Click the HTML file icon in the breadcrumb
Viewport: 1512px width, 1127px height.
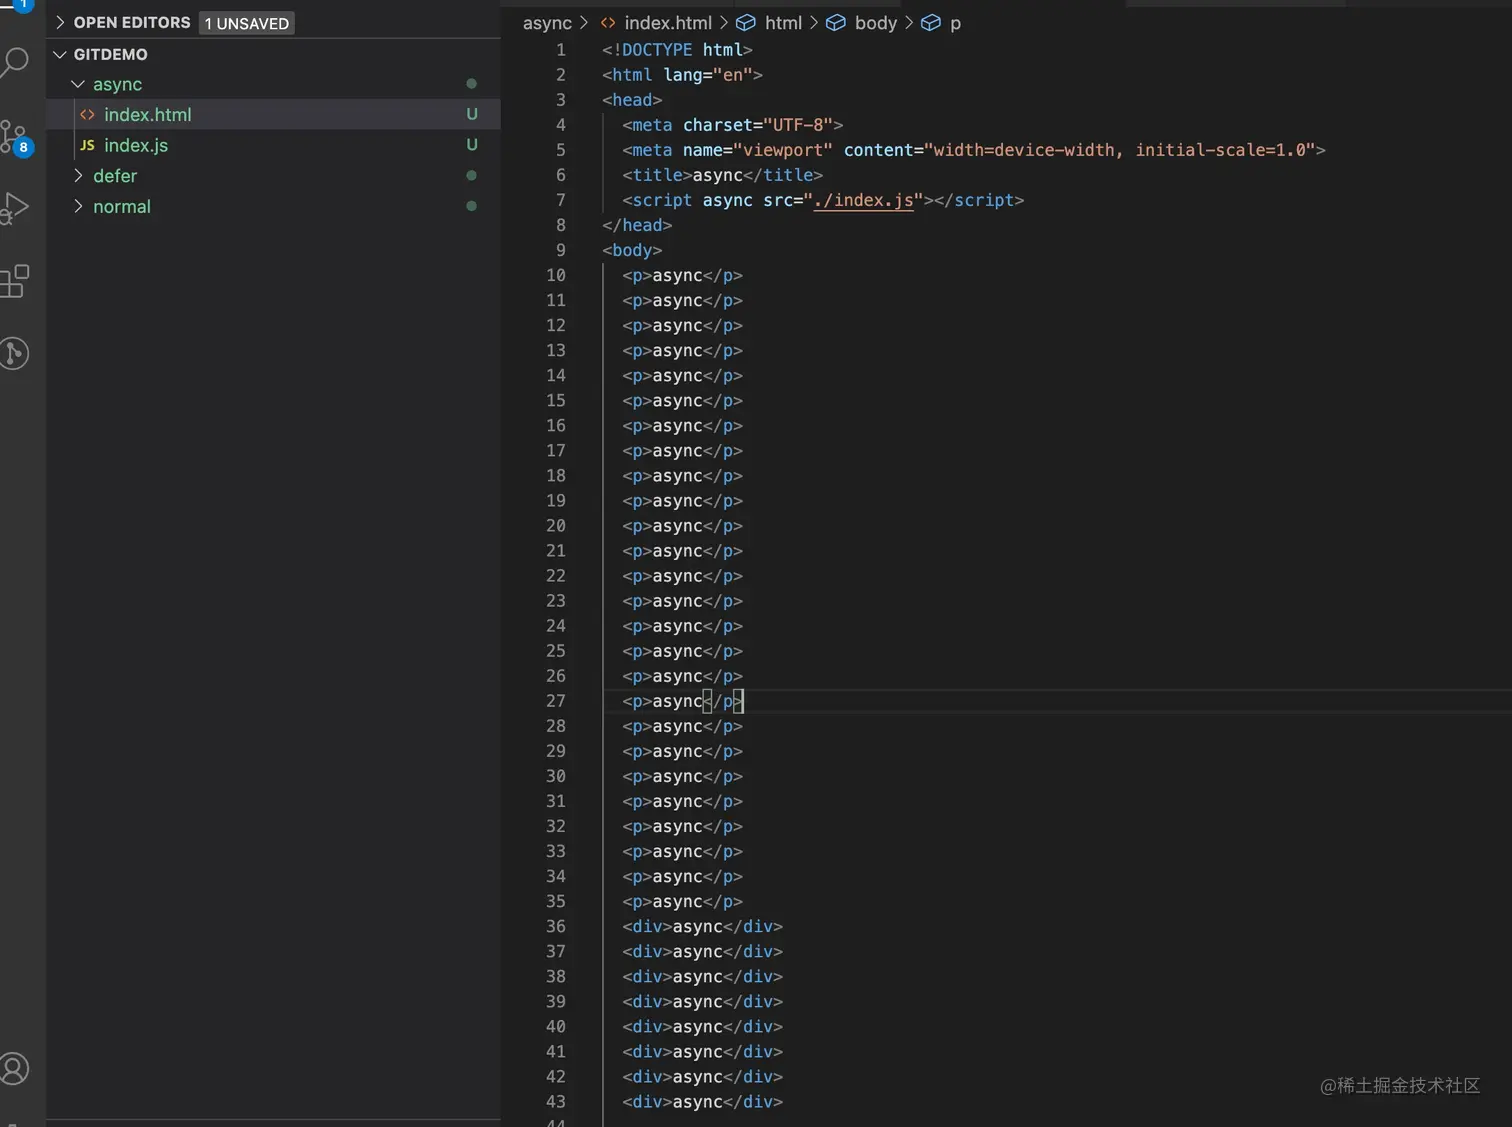608,23
